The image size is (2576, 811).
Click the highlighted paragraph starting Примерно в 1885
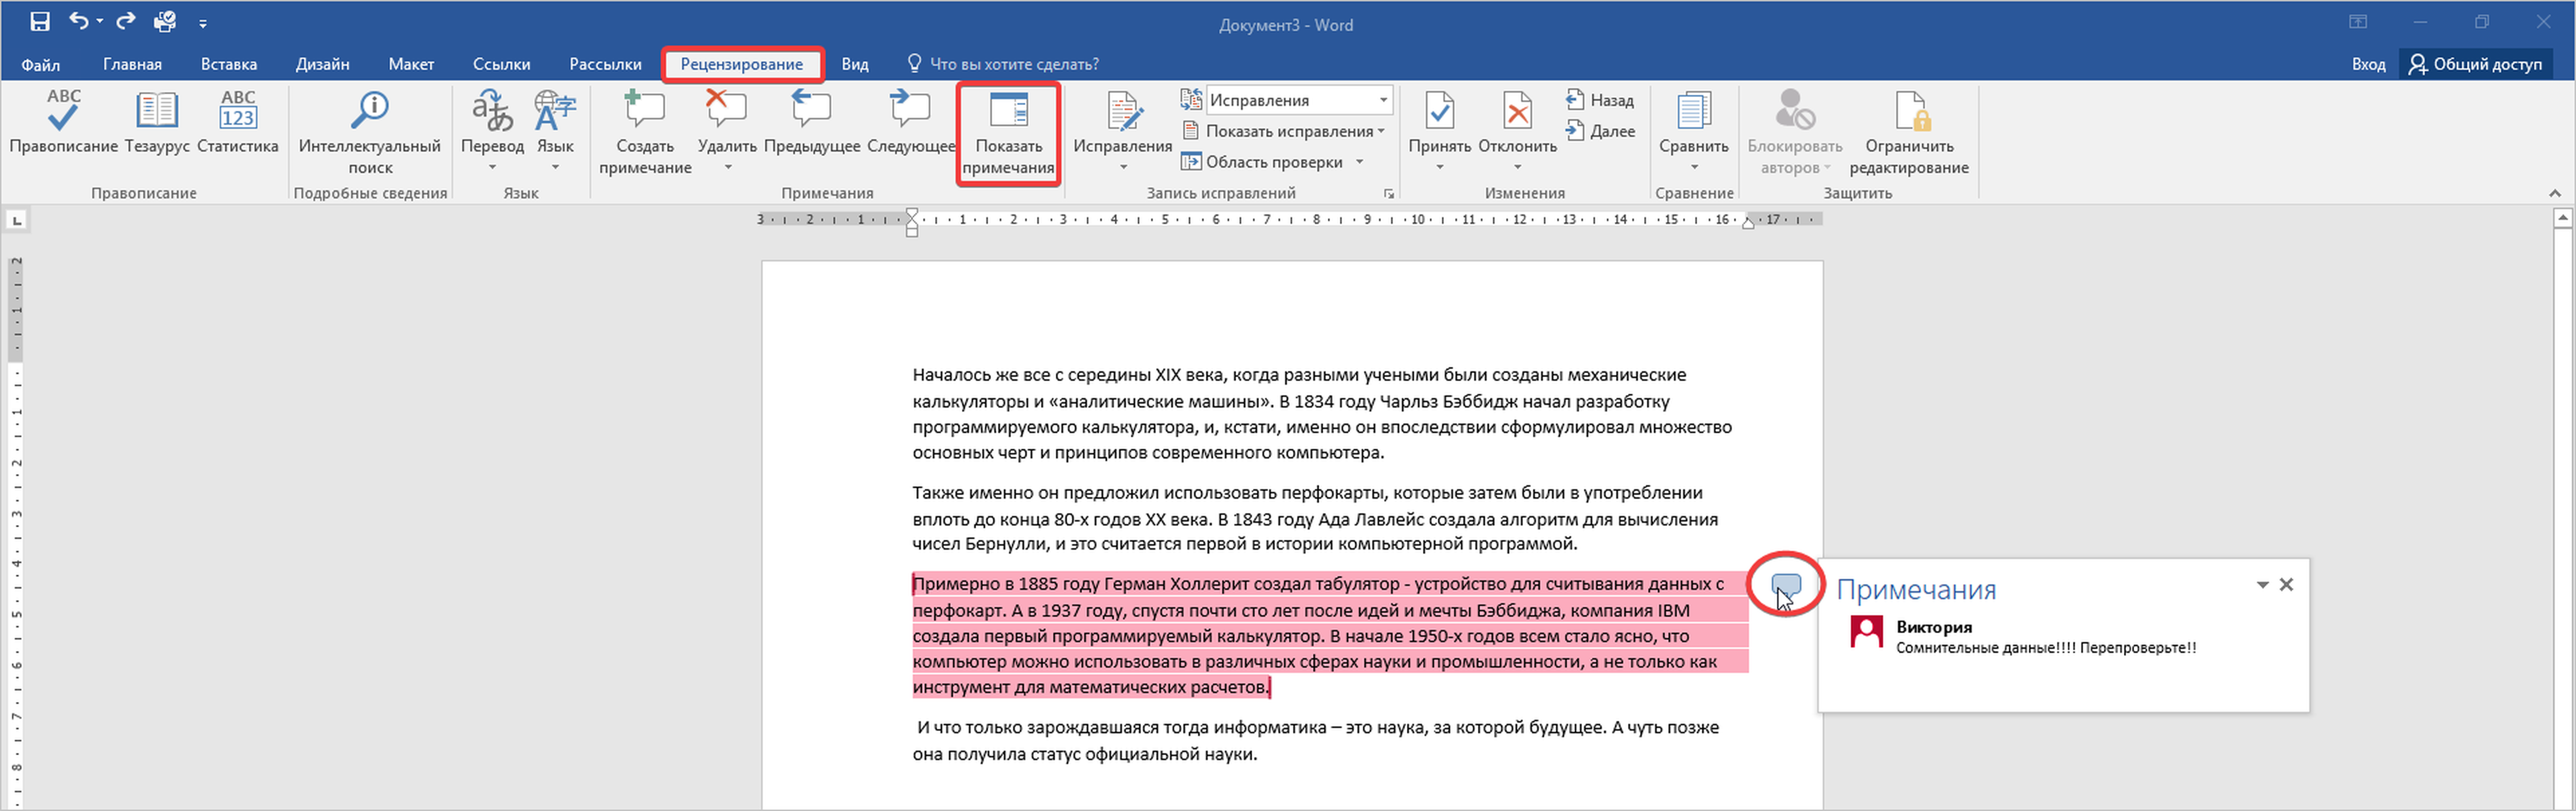(x=1330, y=636)
